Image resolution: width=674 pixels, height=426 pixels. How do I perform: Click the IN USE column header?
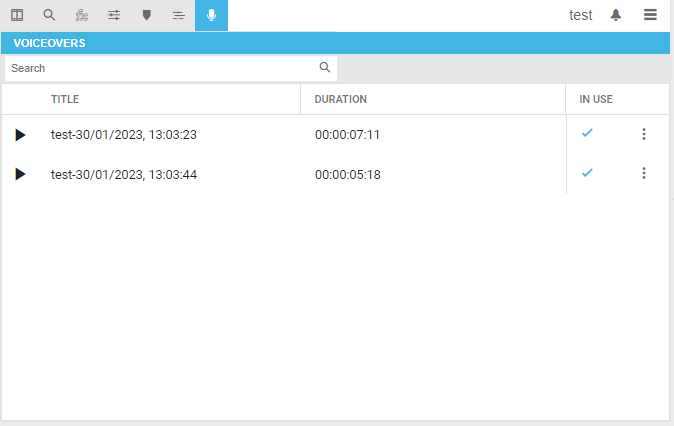click(x=596, y=99)
